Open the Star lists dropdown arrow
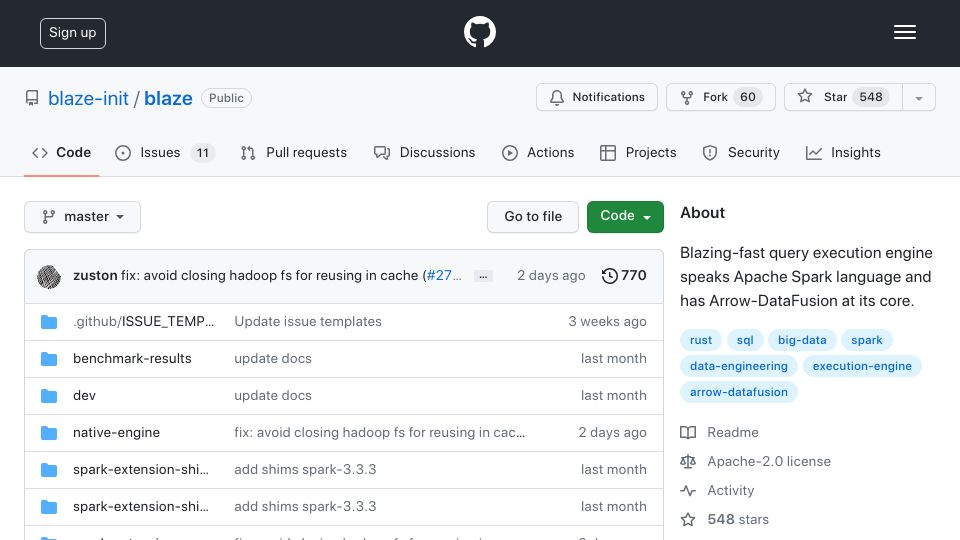 pyautogui.click(x=918, y=97)
